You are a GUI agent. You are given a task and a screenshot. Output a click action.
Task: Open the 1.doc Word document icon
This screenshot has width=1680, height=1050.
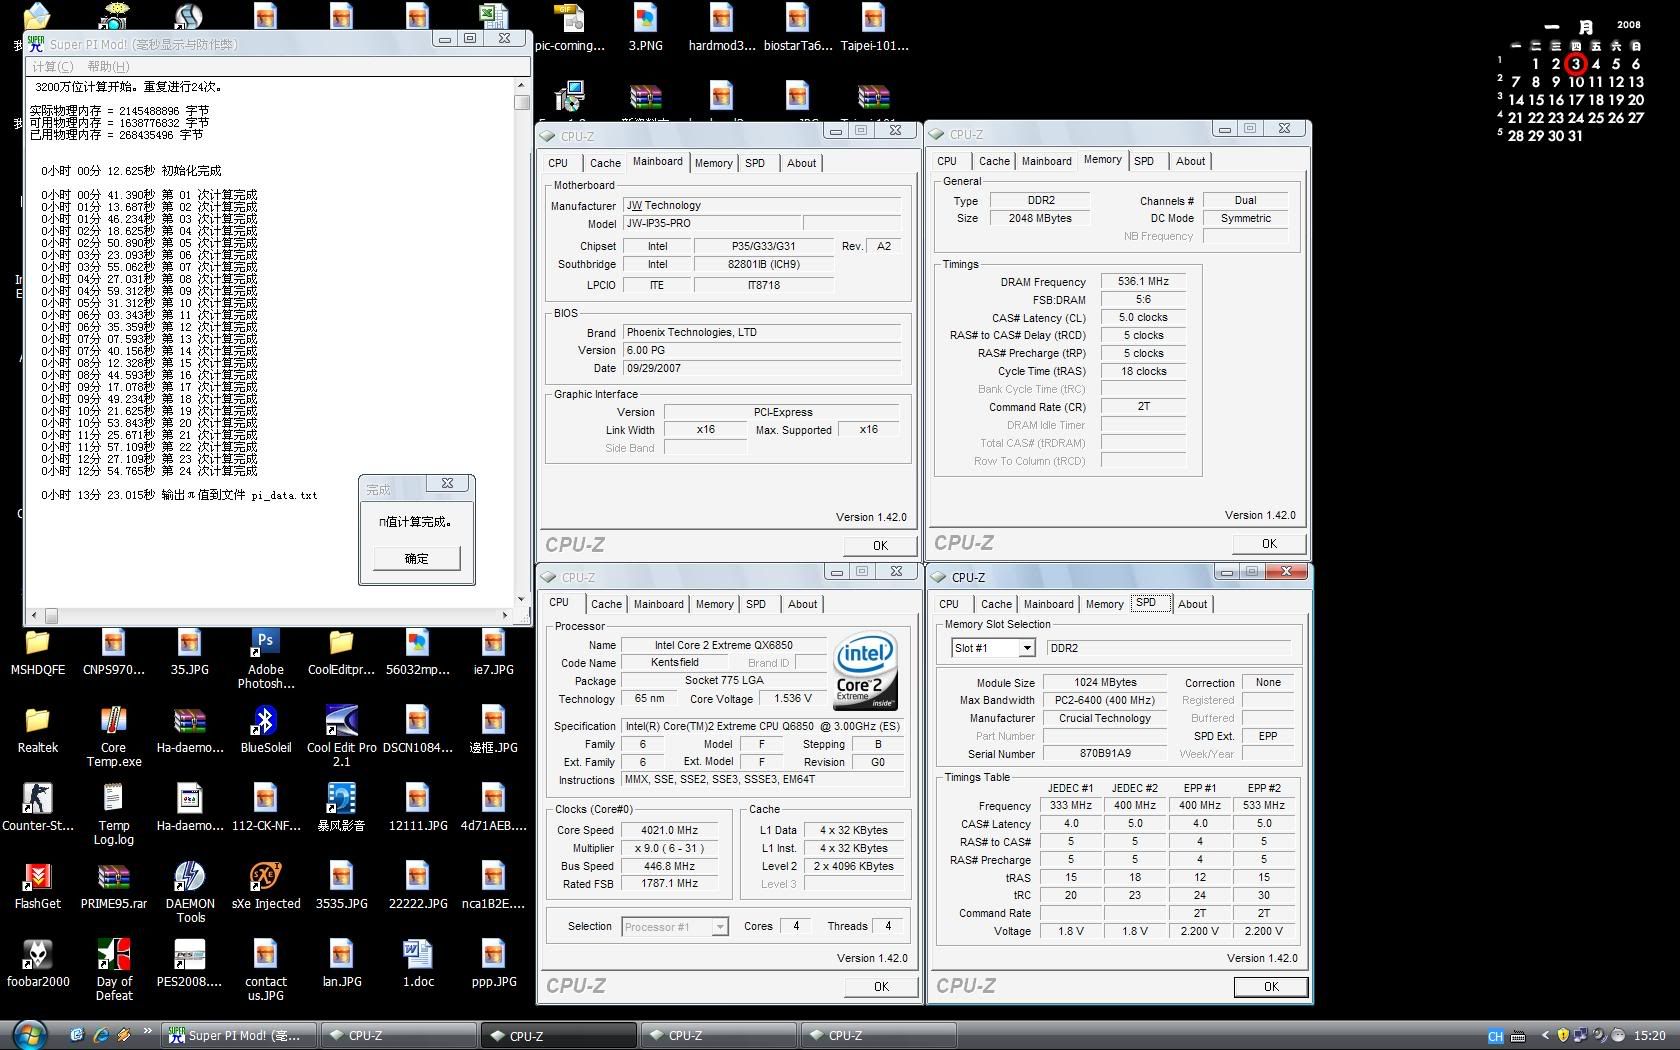(x=418, y=963)
